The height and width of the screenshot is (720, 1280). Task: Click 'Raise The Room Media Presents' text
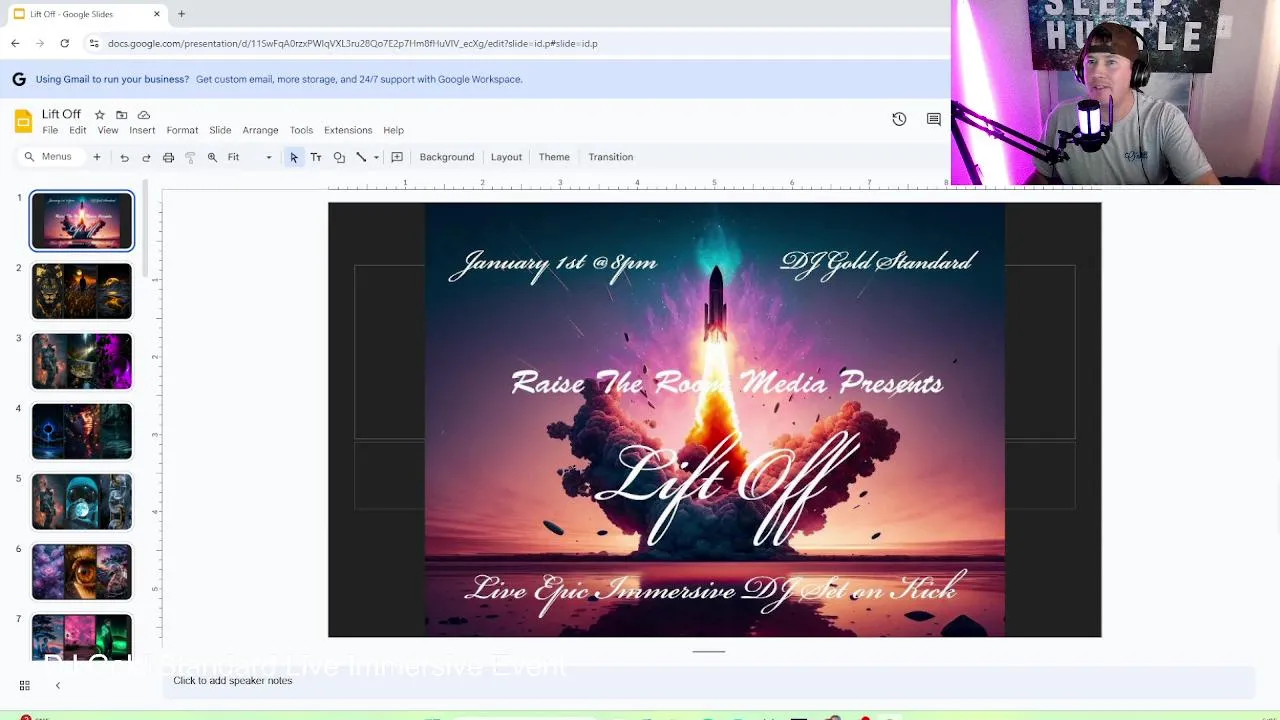click(727, 383)
